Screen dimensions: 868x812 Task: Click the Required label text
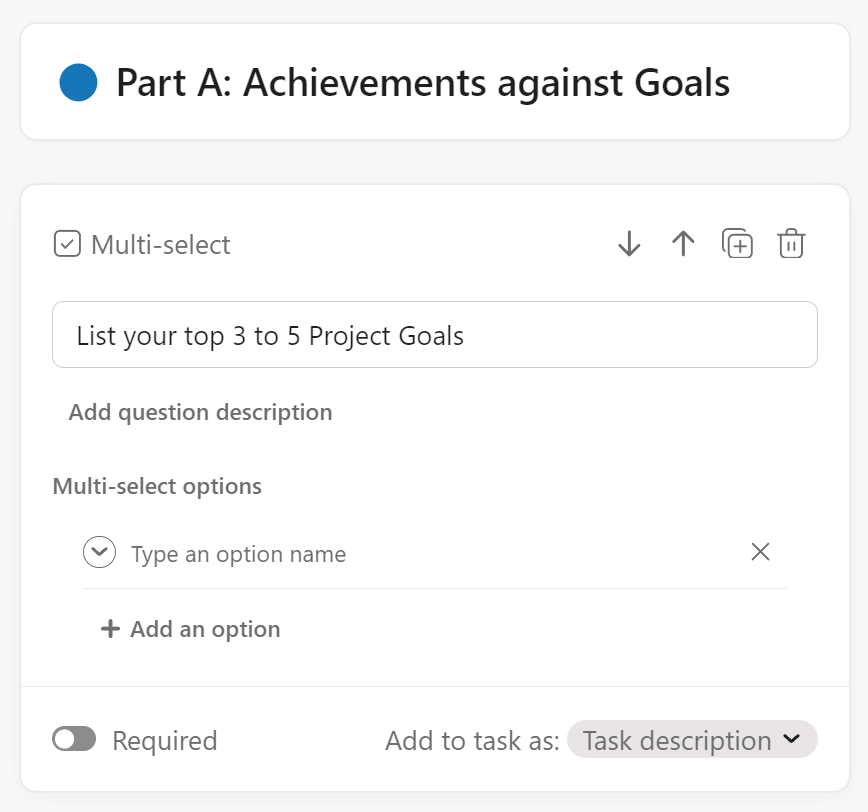point(164,741)
